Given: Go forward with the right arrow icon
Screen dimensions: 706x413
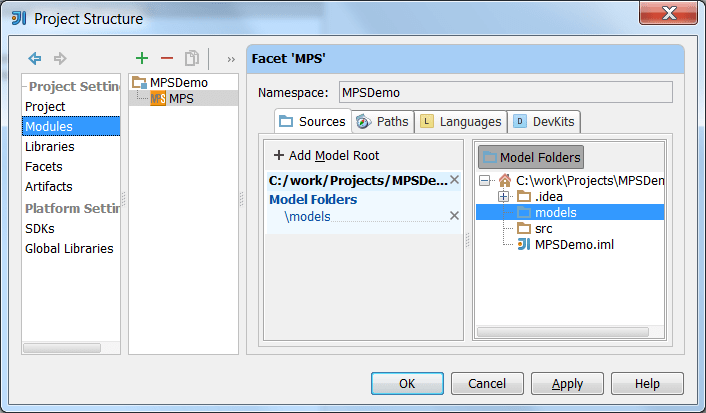Looking at the screenshot, I should [60, 58].
